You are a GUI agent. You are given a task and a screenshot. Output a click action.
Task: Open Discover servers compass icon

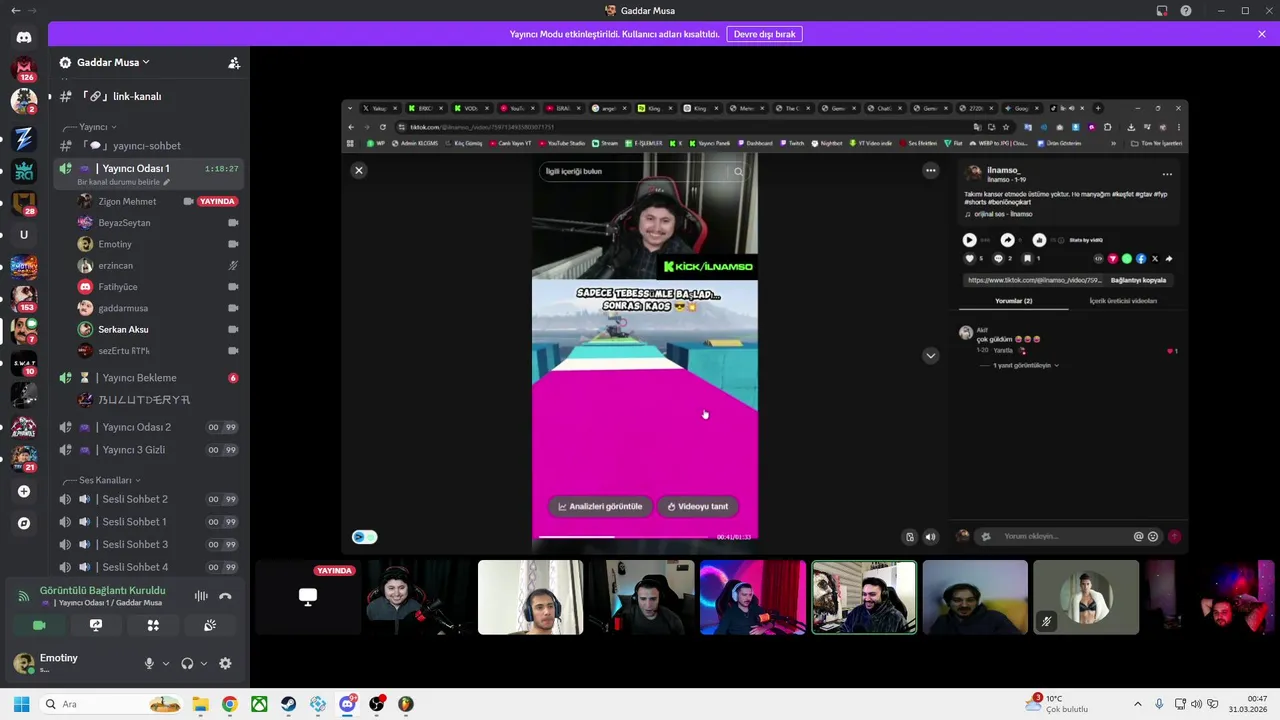click(24, 523)
